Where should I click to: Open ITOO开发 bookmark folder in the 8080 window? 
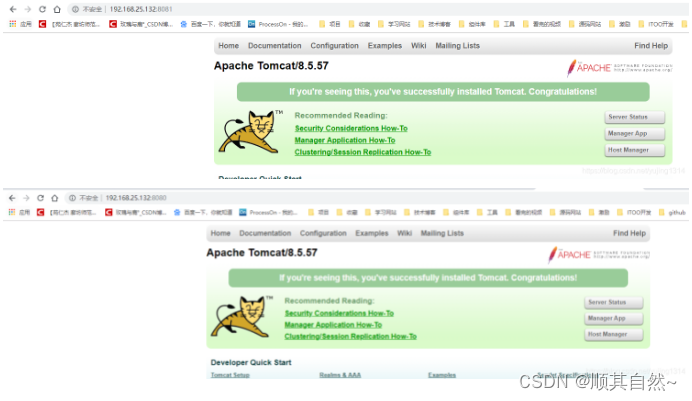pyautogui.click(x=635, y=212)
